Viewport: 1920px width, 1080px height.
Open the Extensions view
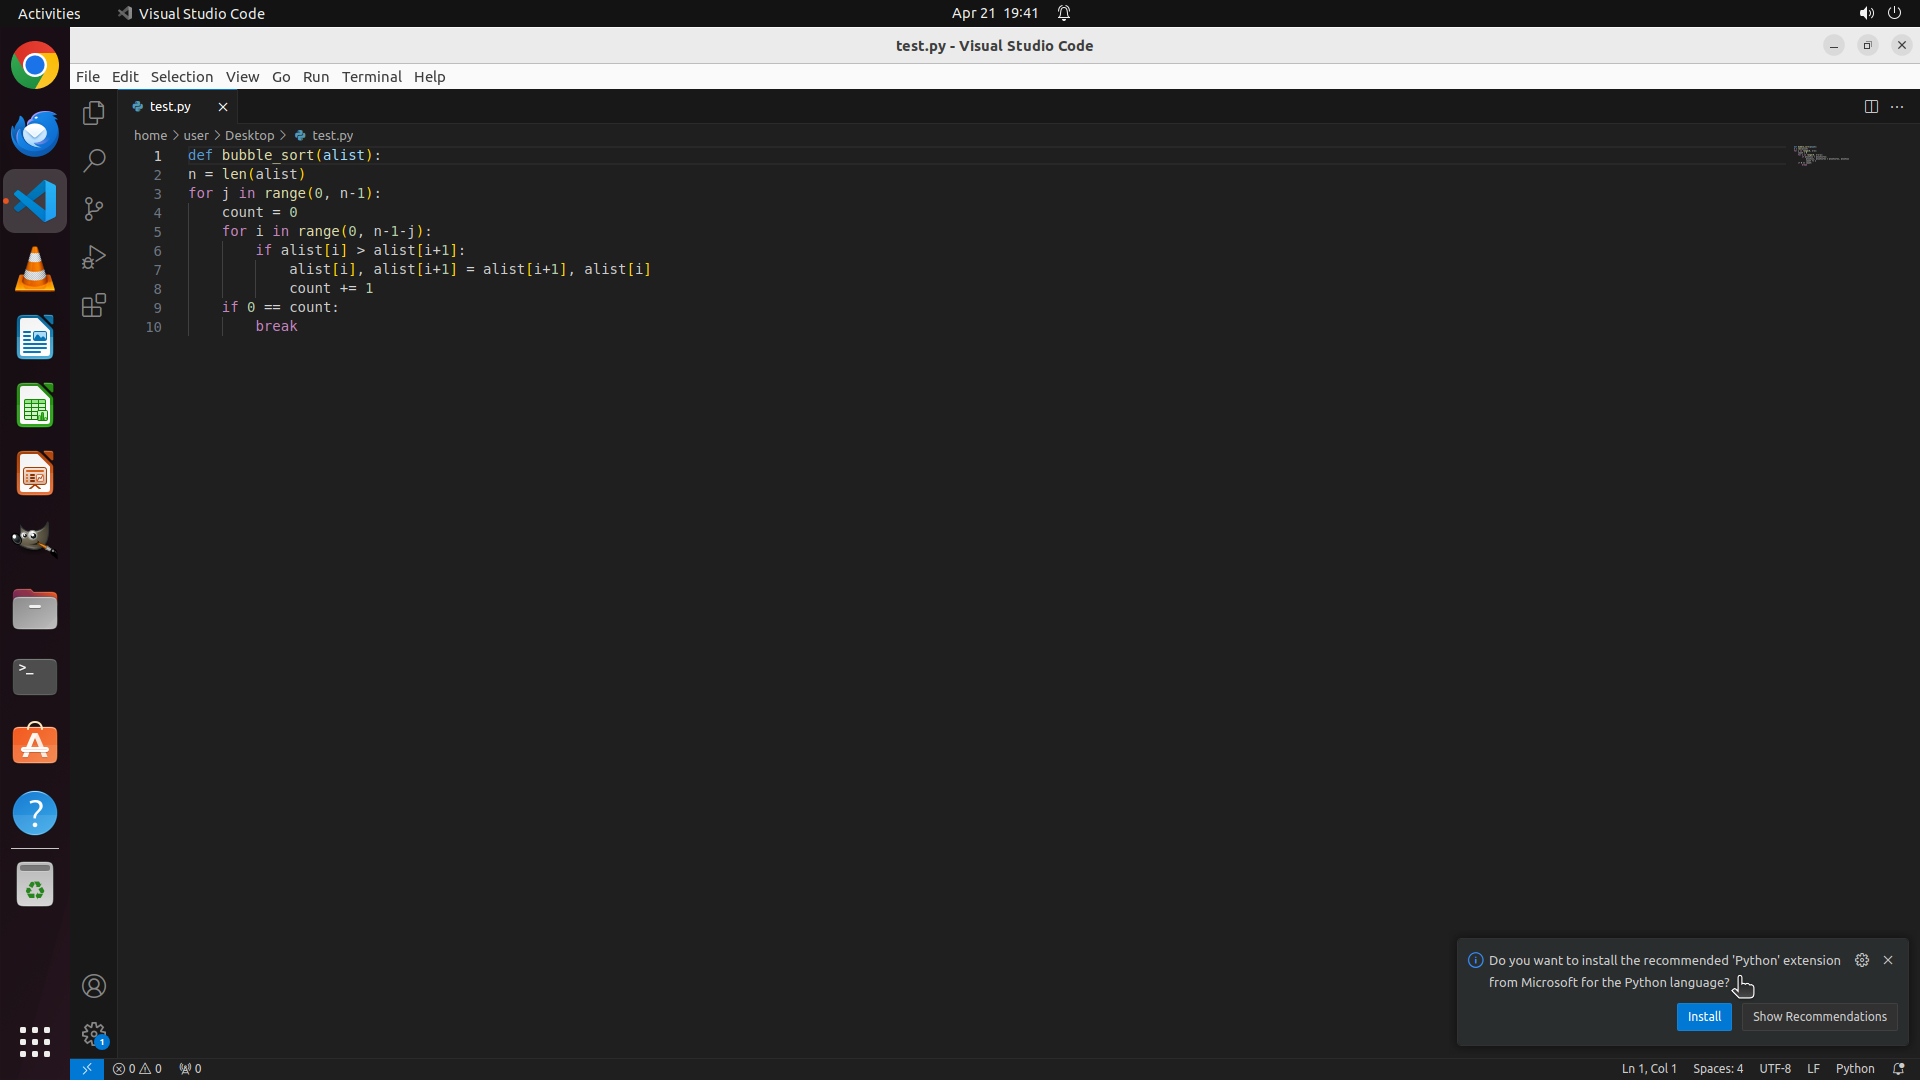point(94,305)
